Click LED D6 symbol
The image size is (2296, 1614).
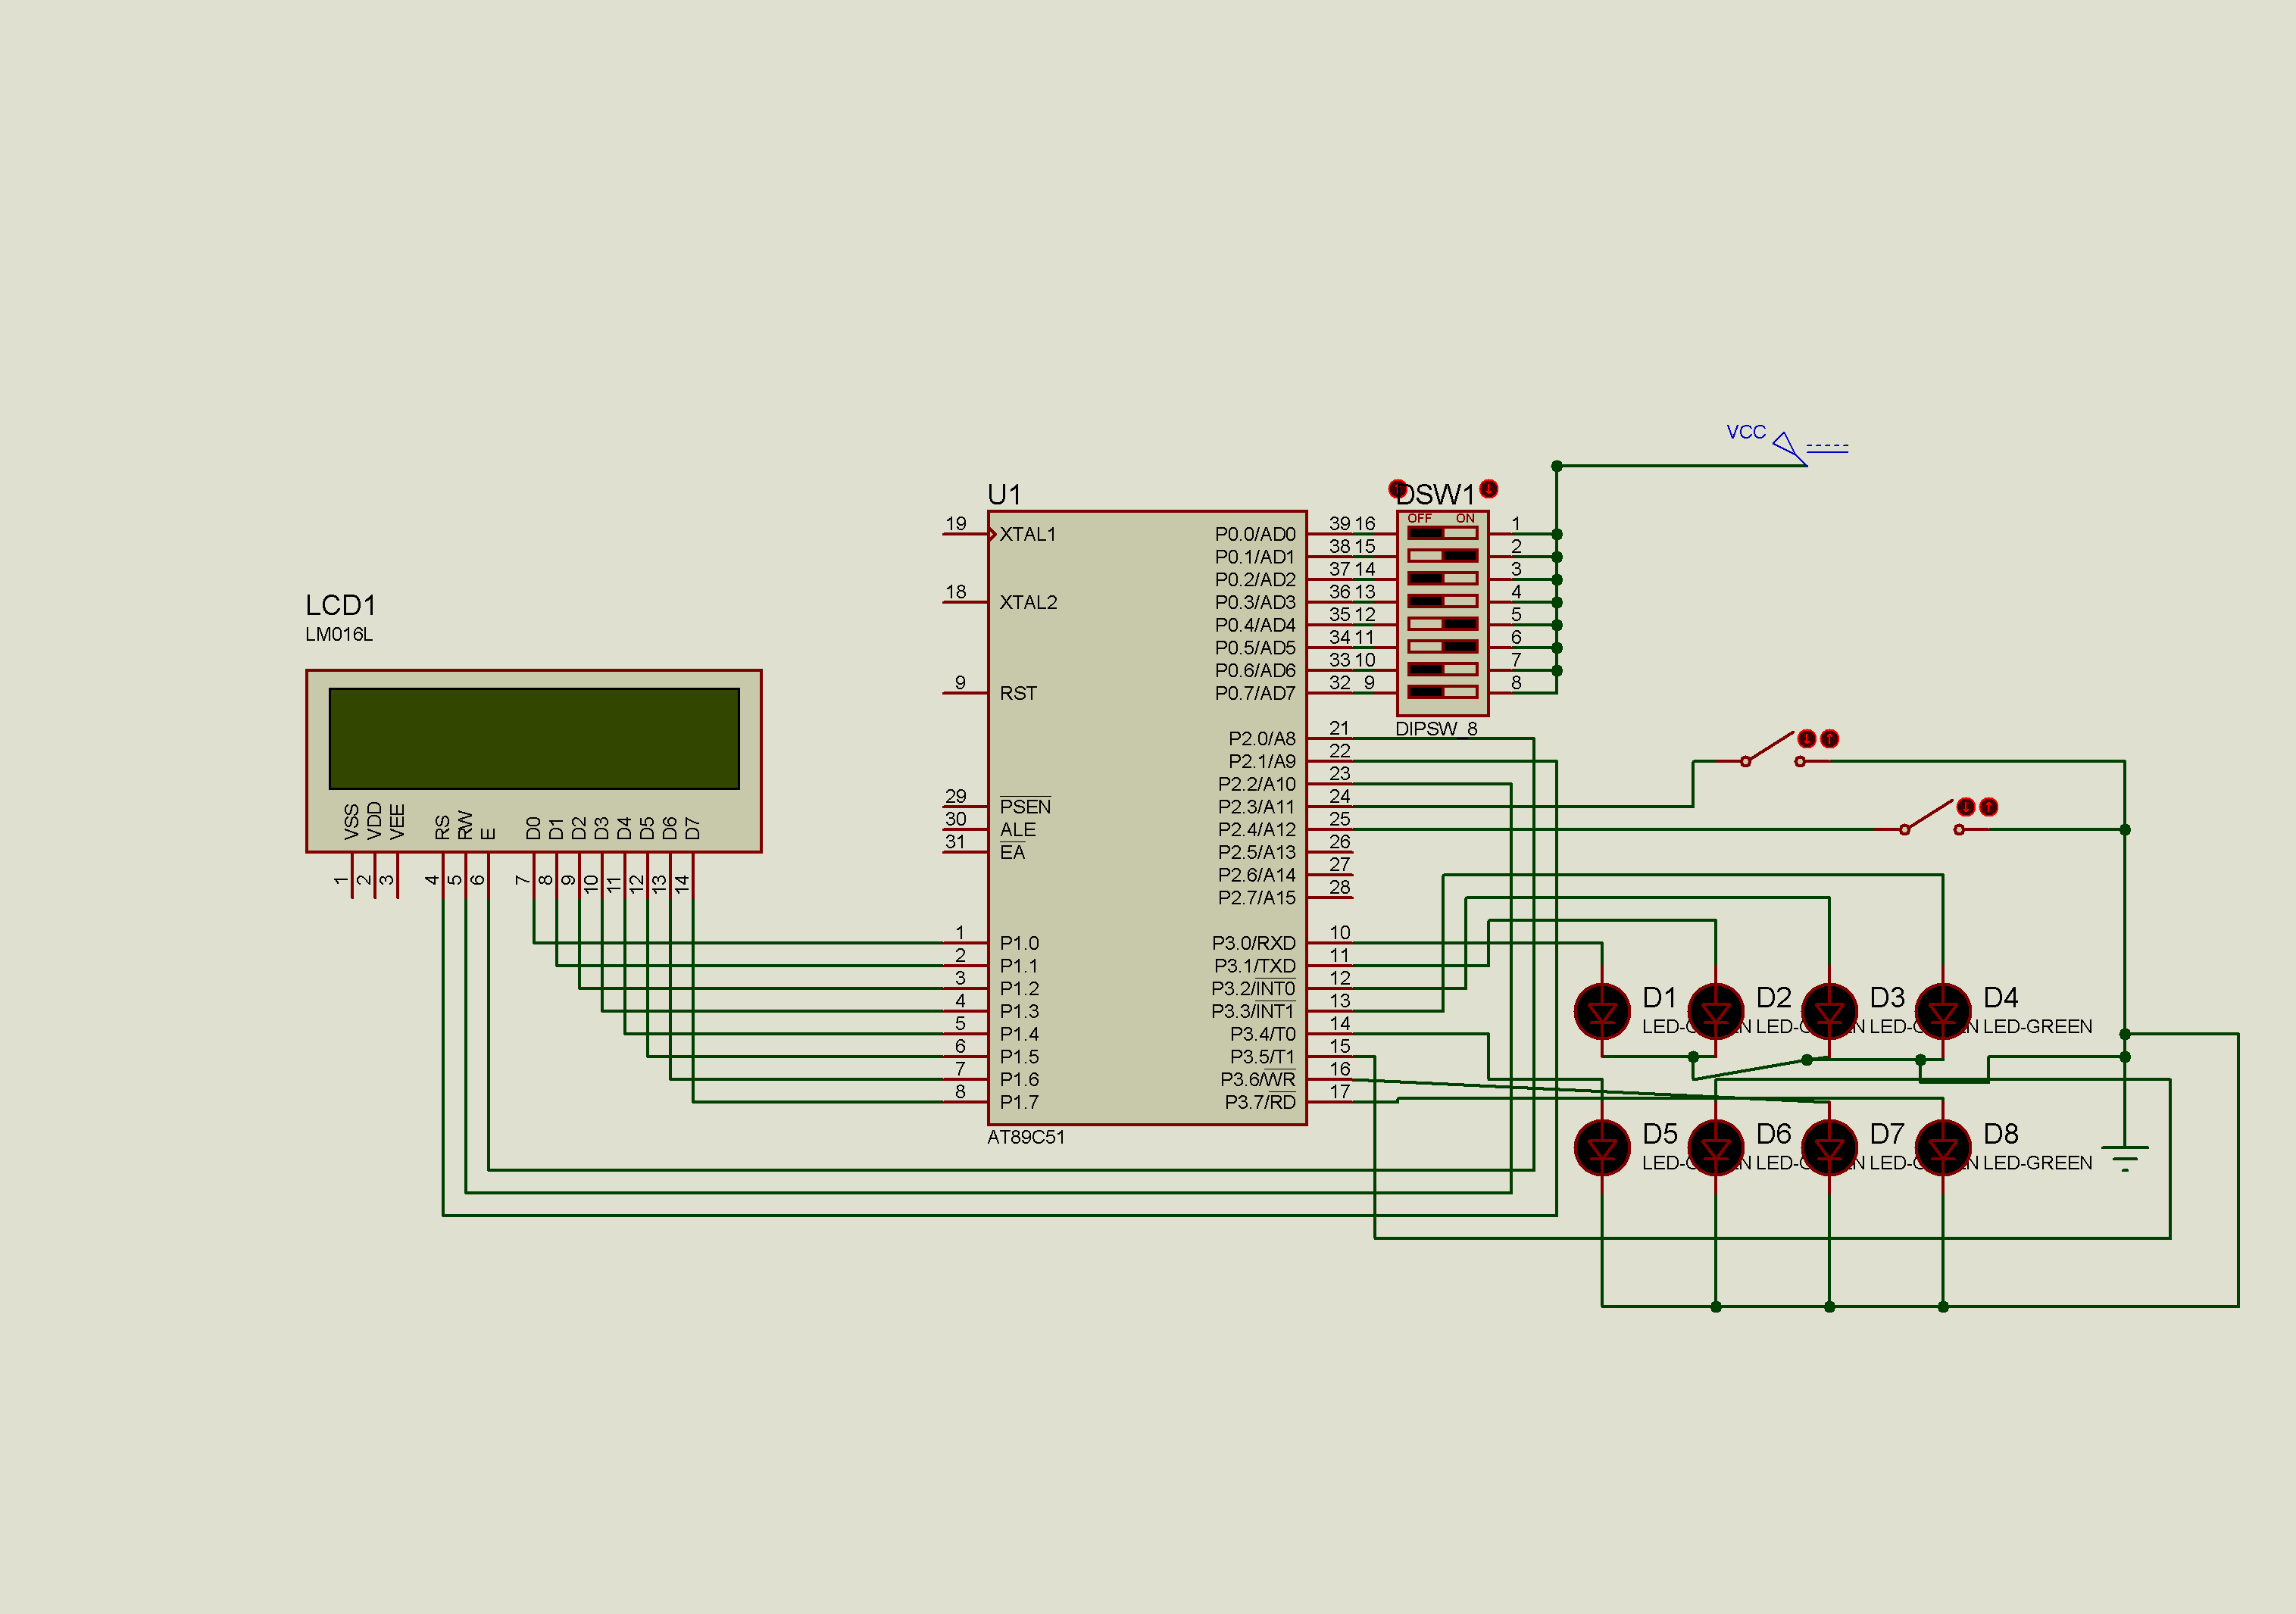[1716, 1148]
